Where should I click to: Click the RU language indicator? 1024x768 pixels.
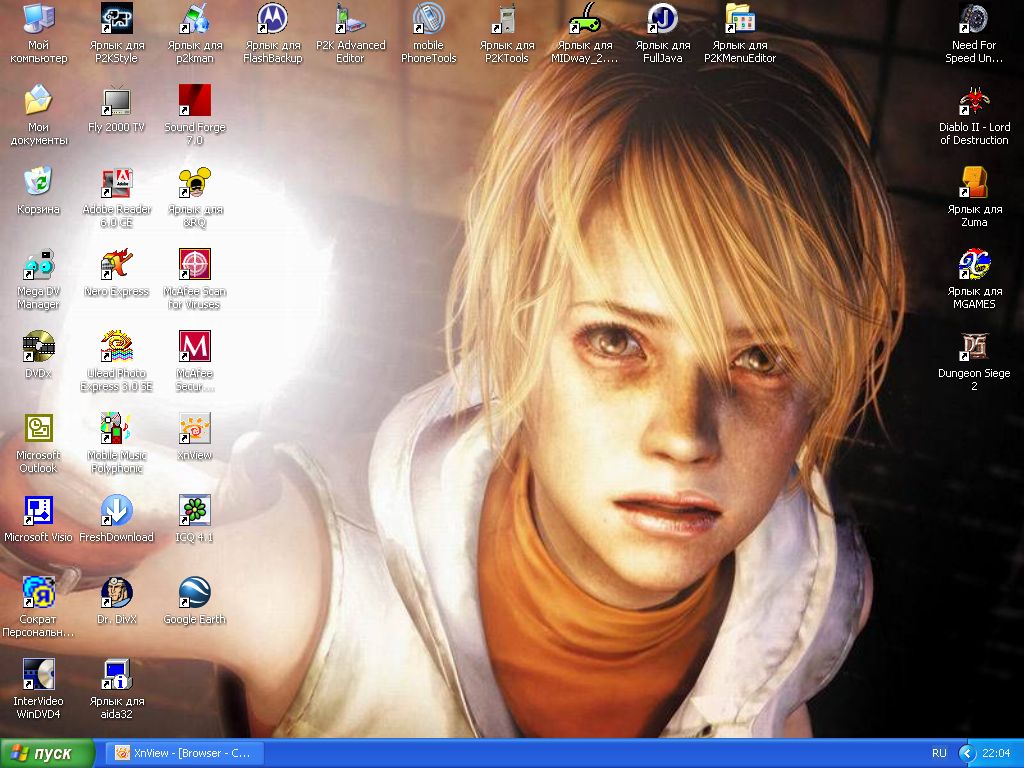(939, 753)
